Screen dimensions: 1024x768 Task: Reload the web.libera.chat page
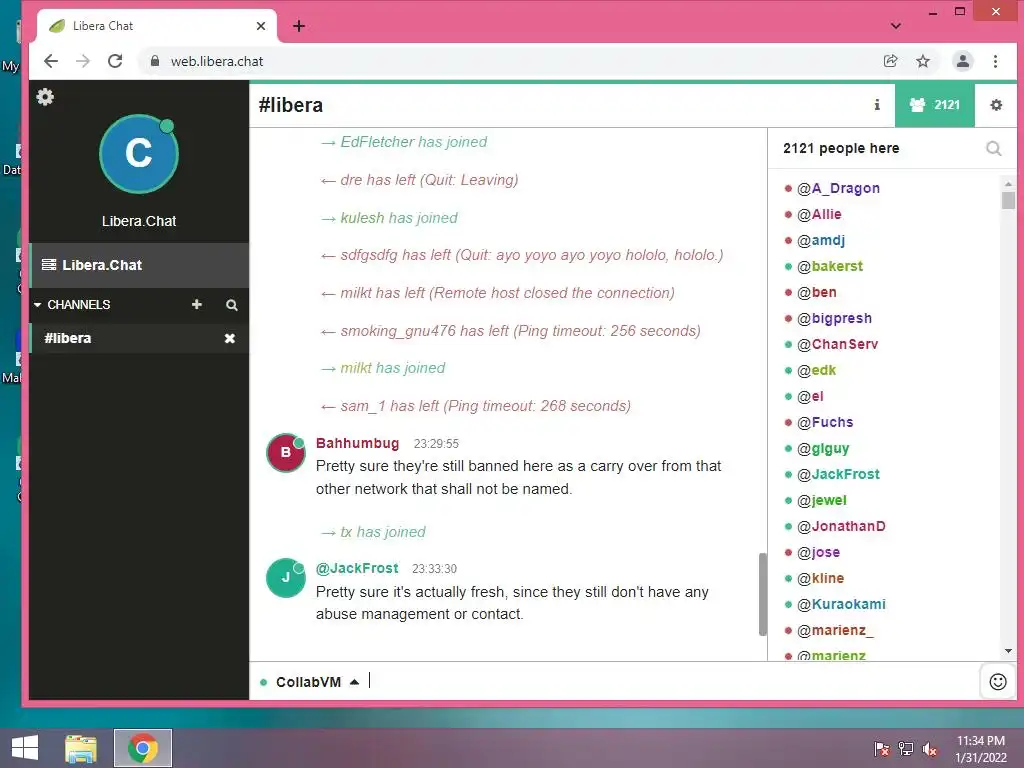point(115,61)
